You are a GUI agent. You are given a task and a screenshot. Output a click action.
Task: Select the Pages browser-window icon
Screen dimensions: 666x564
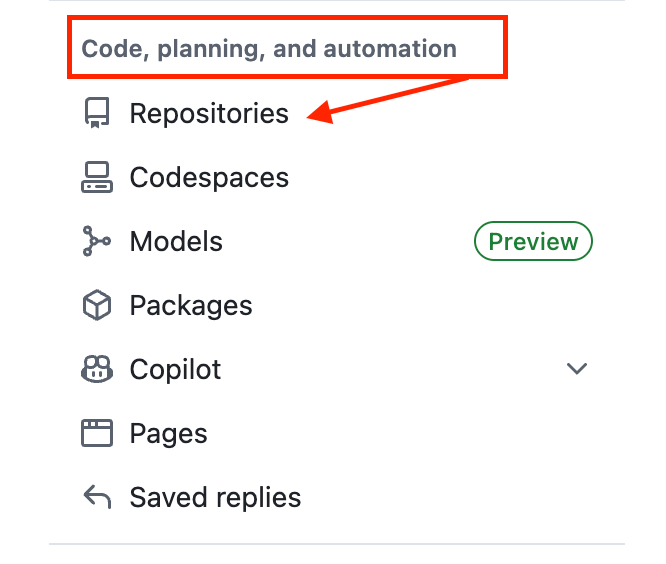(x=96, y=434)
